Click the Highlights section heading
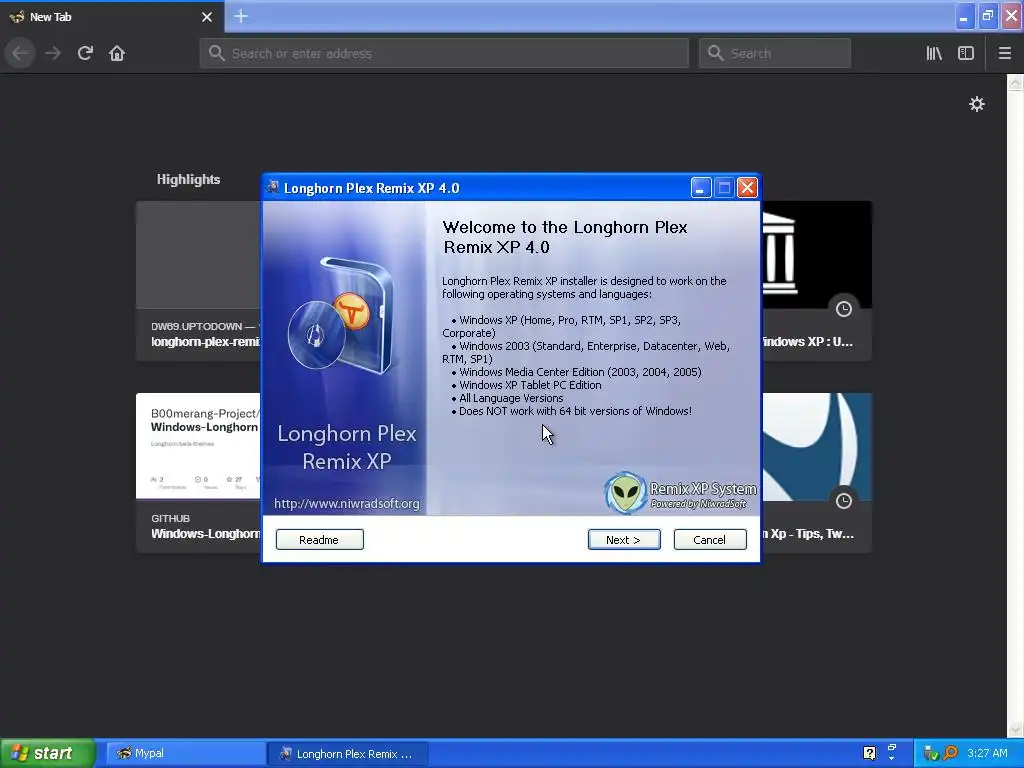Viewport: 1024px width, 768px height. tap(188, 179)
